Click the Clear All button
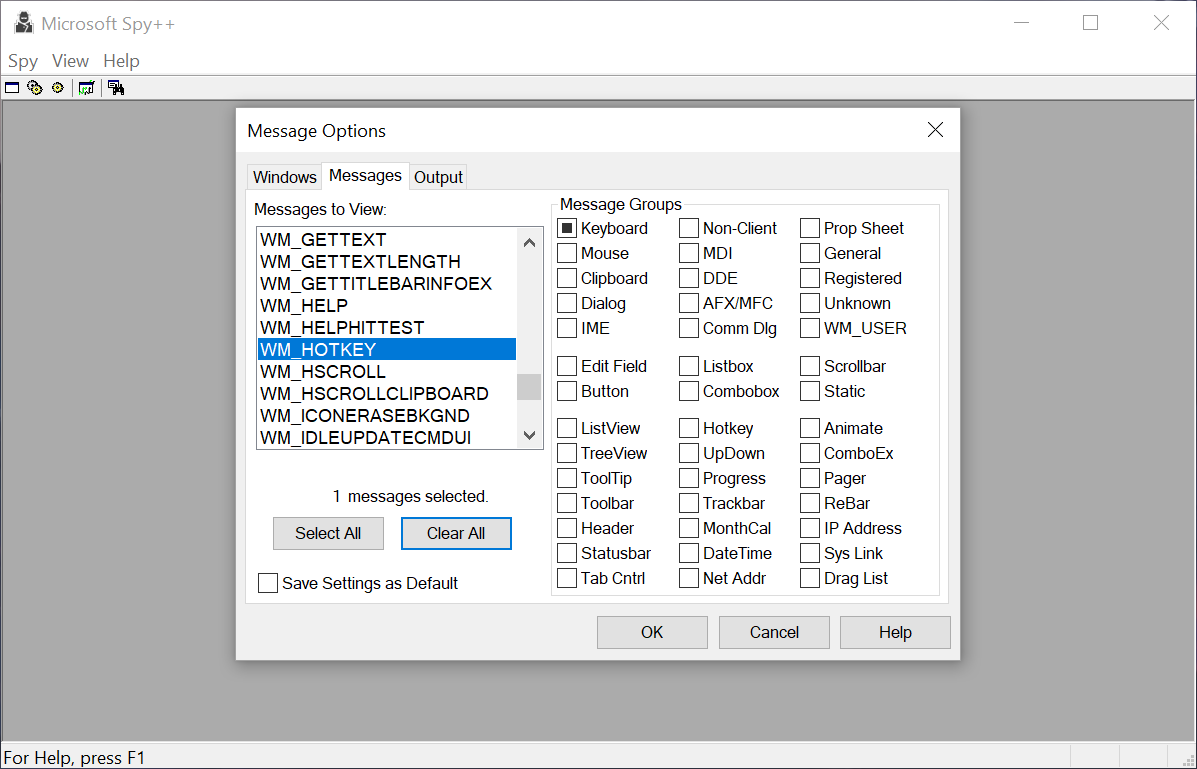The width and height of the screenshot is (1197, 769). point(456,534)
